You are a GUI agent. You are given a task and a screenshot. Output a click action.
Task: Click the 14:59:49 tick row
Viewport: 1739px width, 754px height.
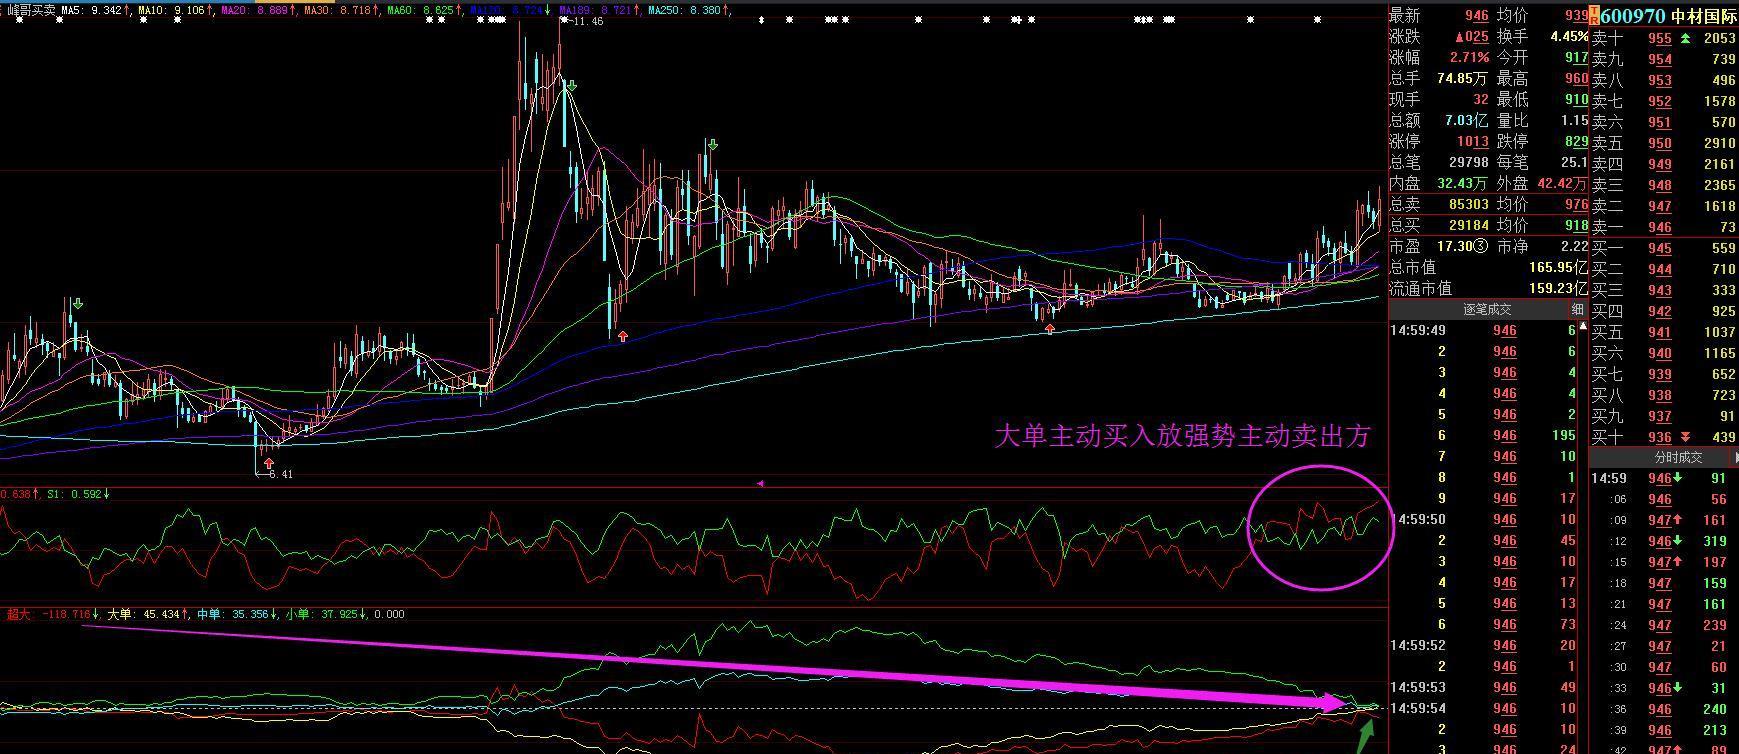(x=1483, y=331)
